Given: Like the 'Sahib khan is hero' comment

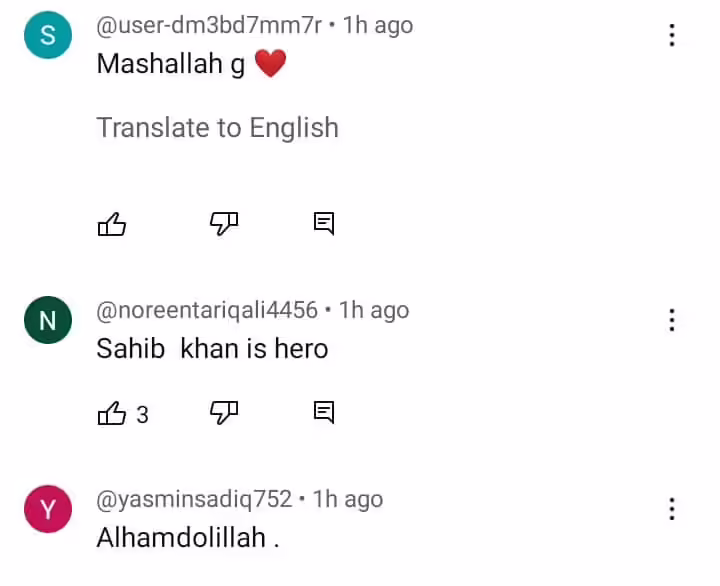Looking at the screenshot, I should (x=112, y=413).
